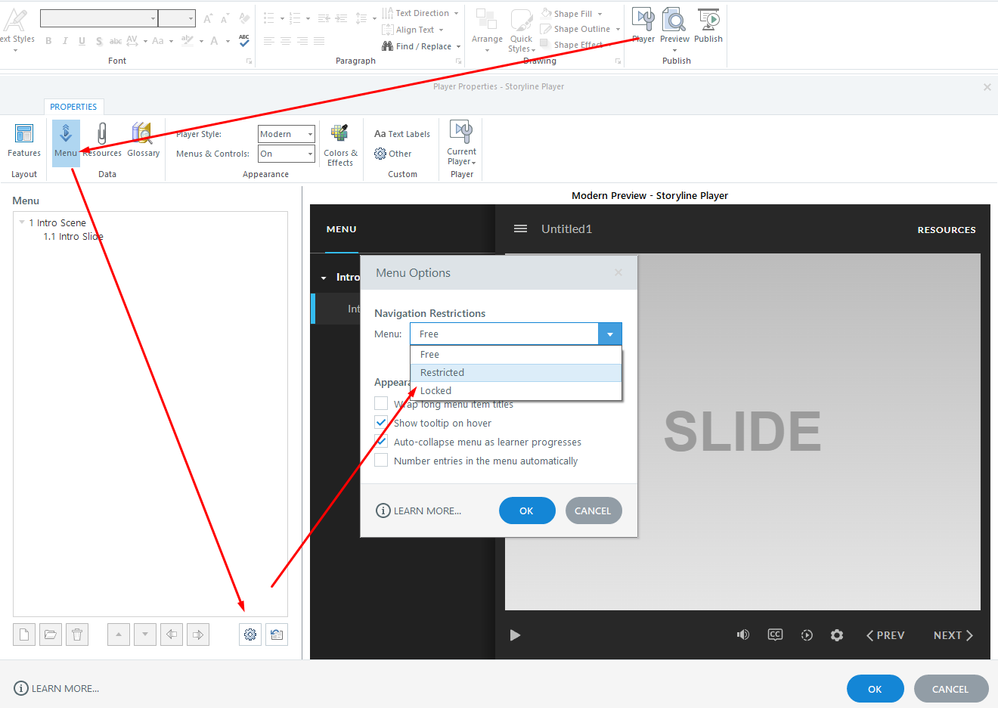The image size is (998, 708).
Task: Open the Player Style dropdown
Action: click(286, 134)
